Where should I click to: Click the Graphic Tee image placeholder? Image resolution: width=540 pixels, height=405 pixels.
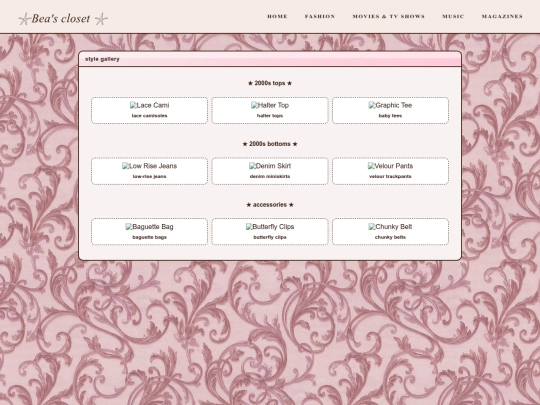coord(390,105)
